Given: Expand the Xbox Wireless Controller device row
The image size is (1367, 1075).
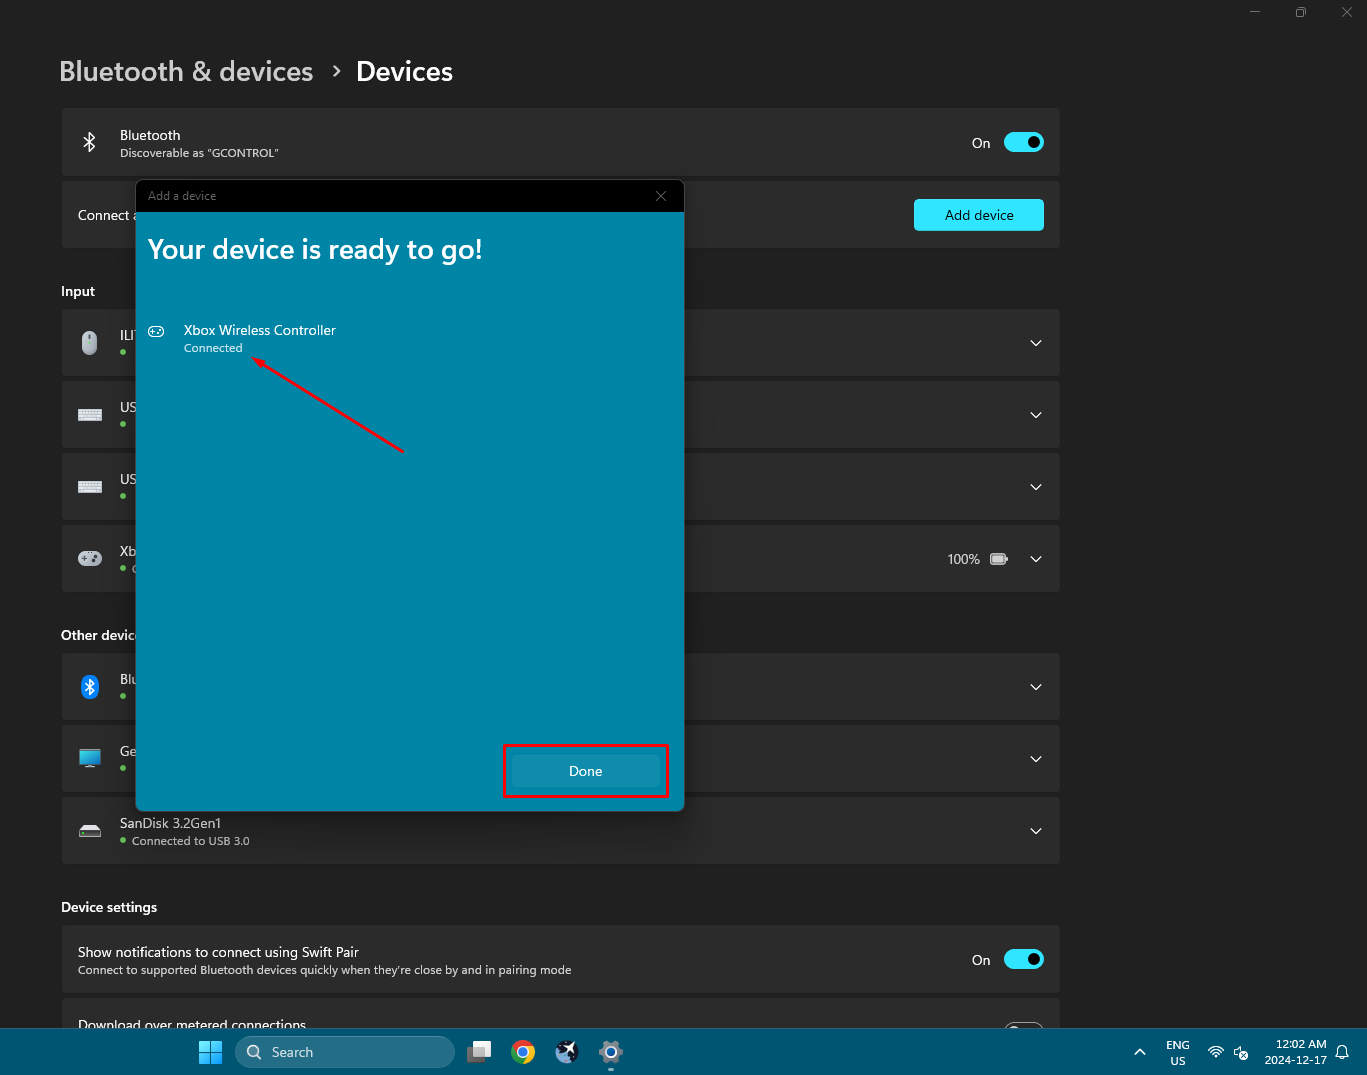Looking at the screenshot, I should click(x=1035, y=559).
